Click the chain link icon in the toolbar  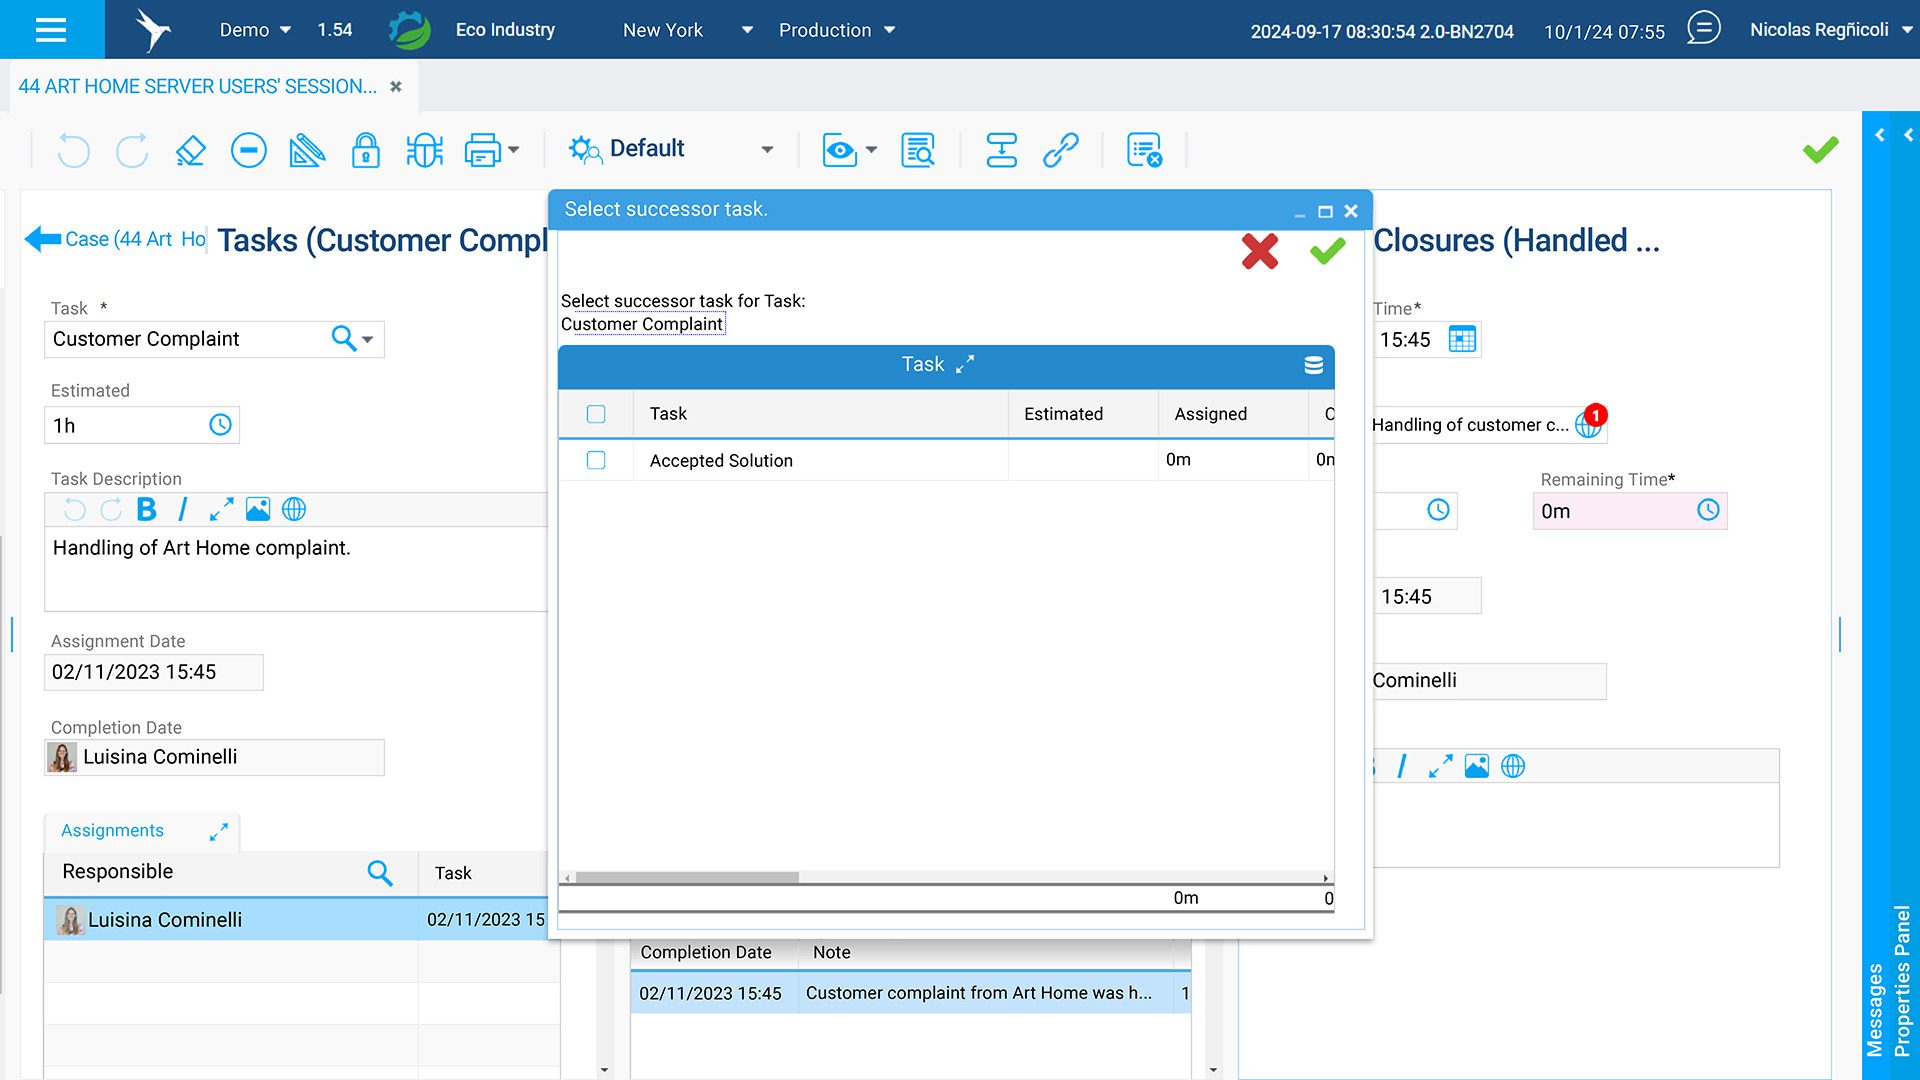[x=1060, y=151]
